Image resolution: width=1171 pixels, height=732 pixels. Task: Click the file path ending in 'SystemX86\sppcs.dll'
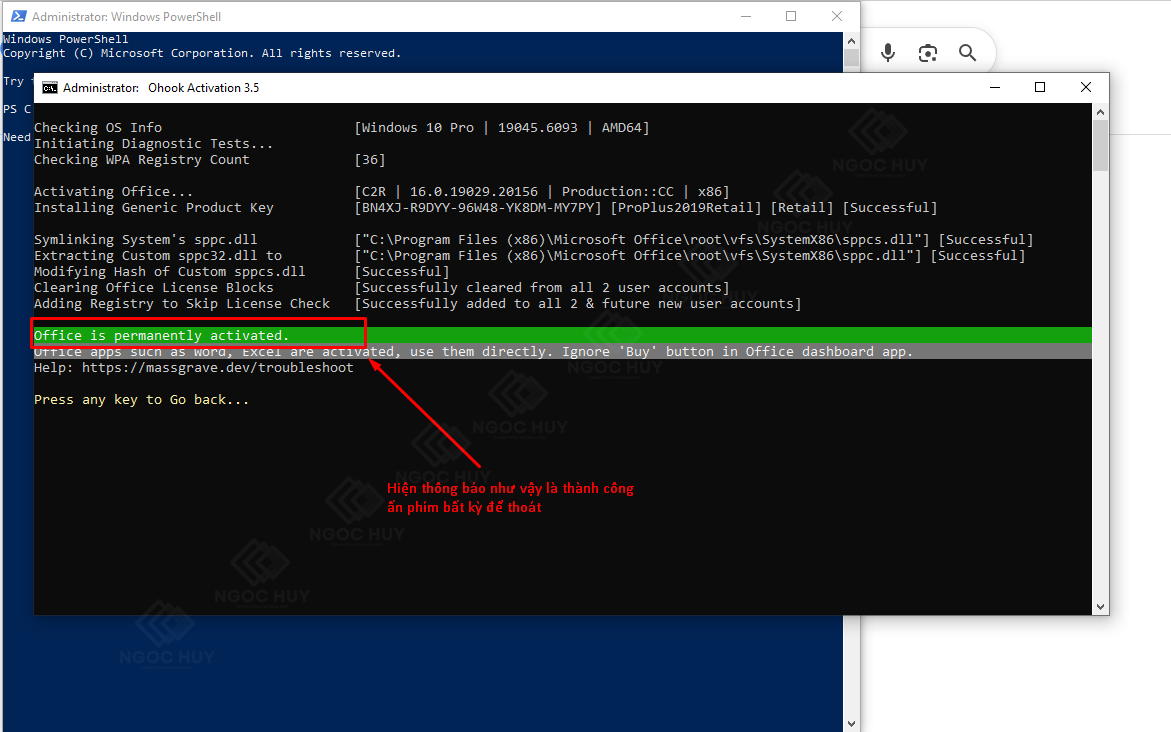click(642, 240)
